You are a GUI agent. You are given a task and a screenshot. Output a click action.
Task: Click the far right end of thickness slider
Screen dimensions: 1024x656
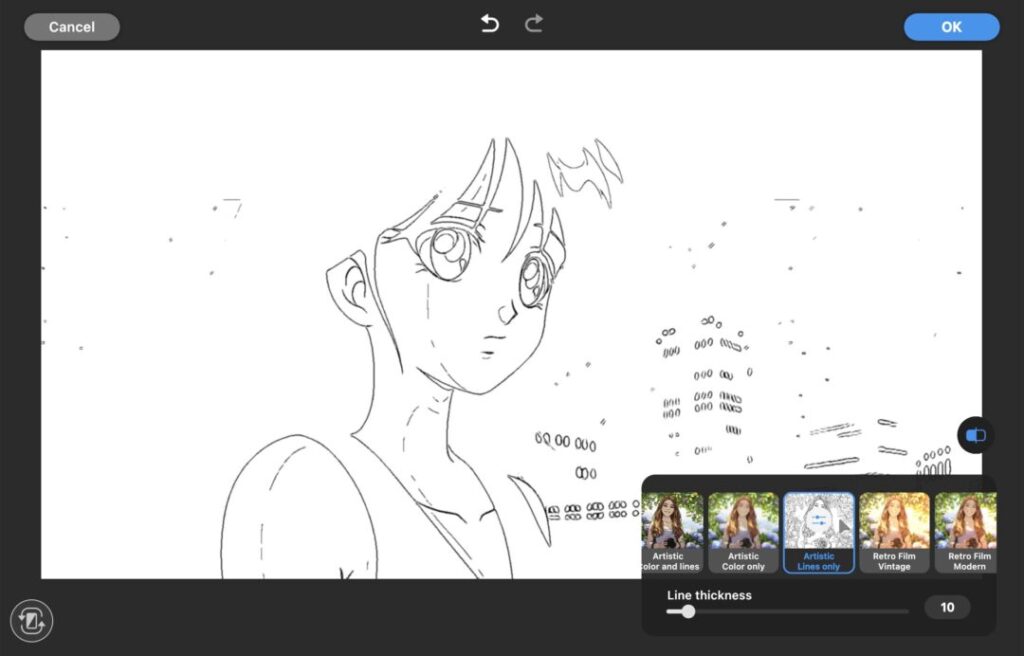click(x=907, y=611)
